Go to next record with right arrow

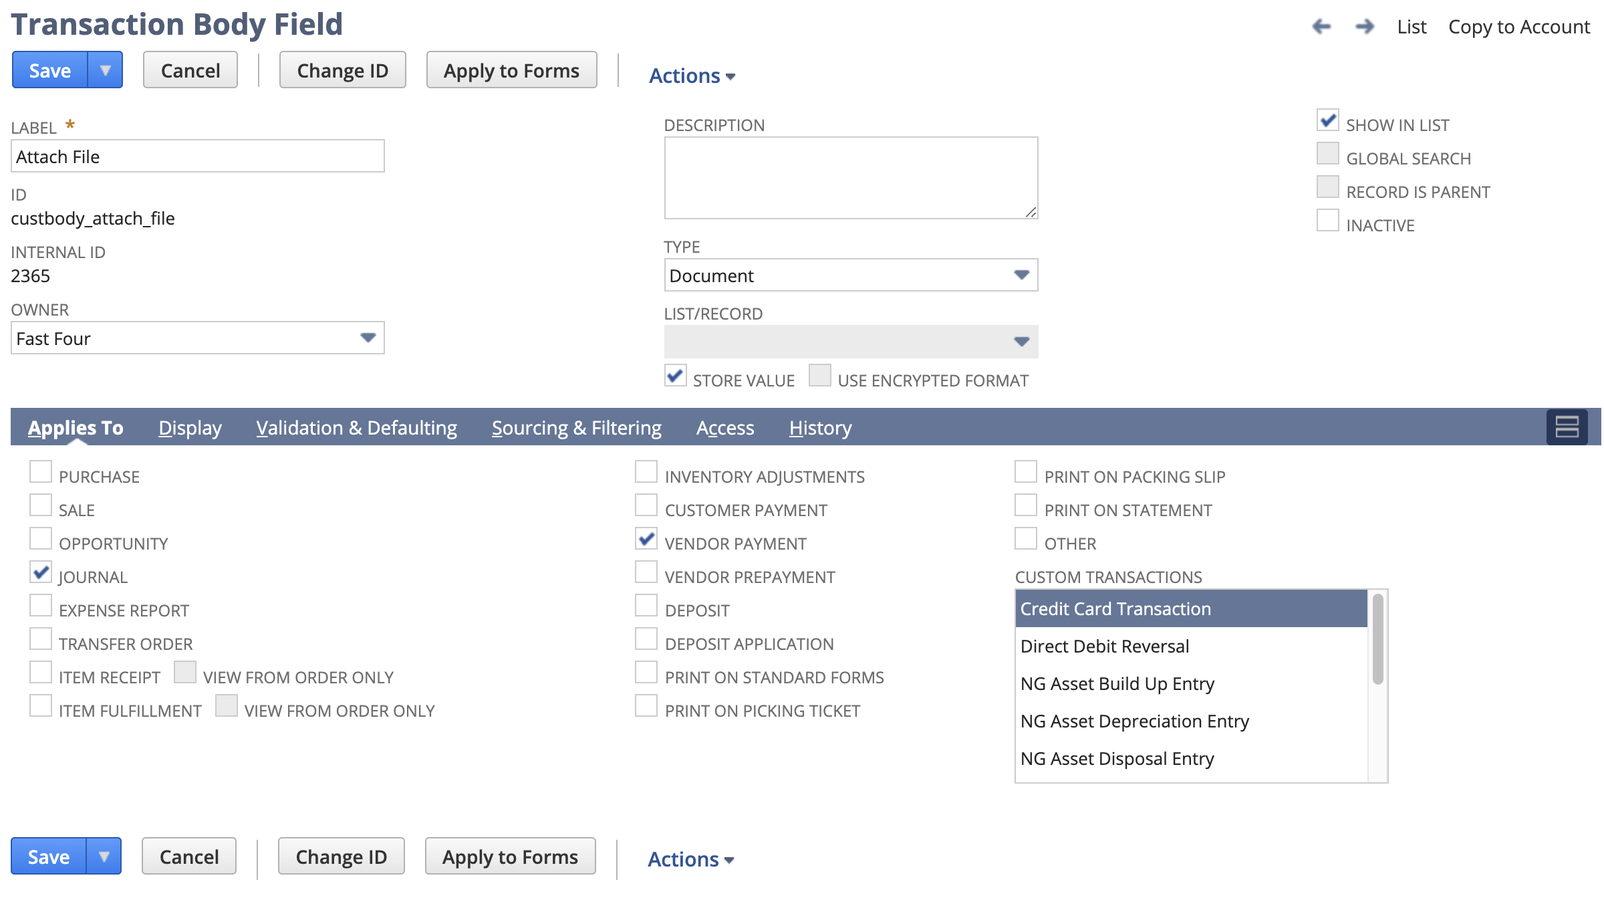click(x=1364, y=27)
